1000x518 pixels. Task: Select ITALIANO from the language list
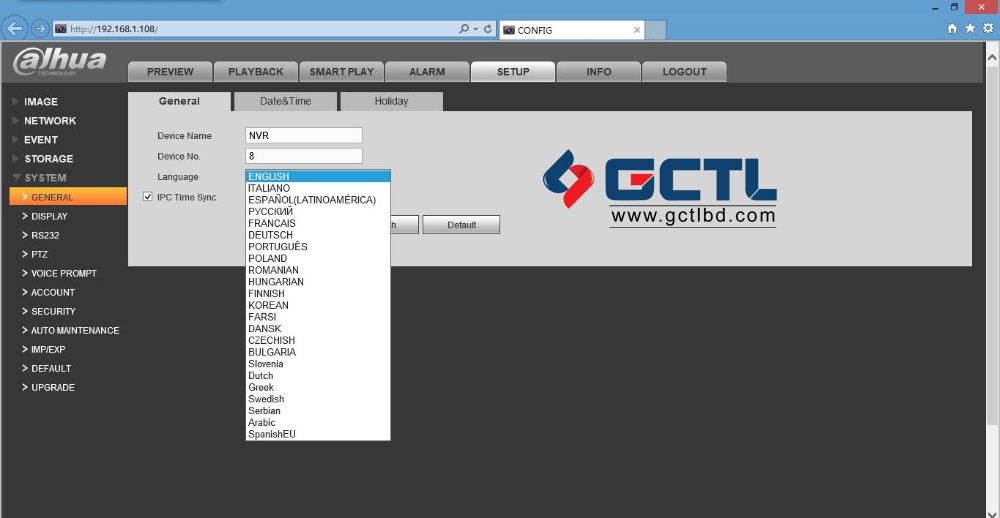tap(269, 188)
